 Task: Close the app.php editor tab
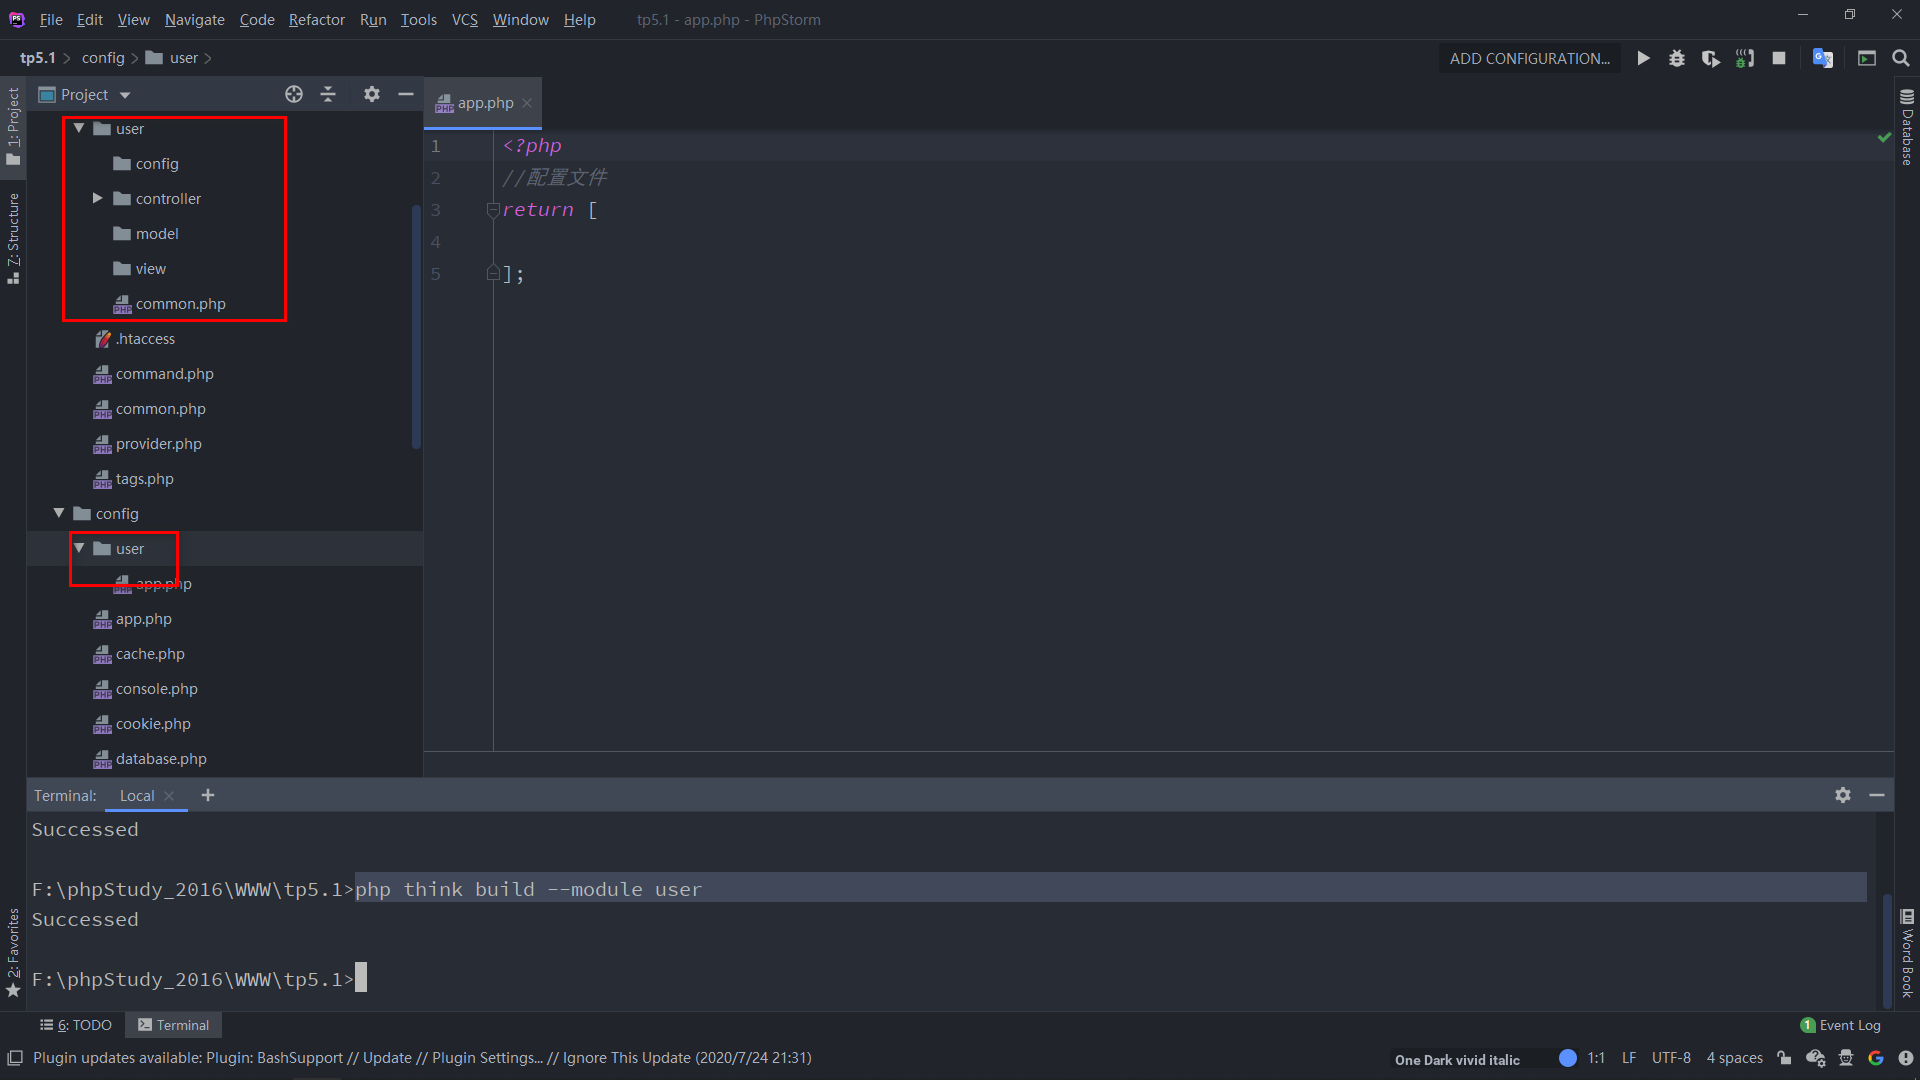(x=527, y=103)
